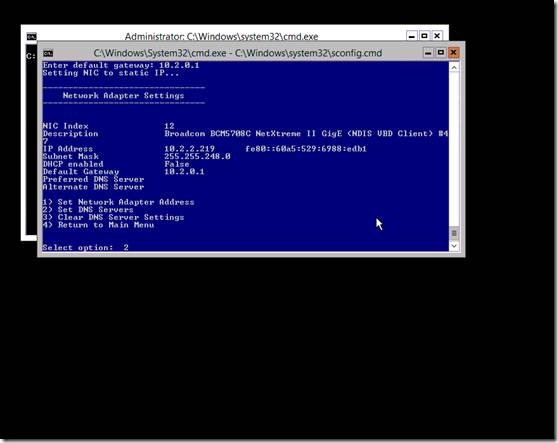Click the scrollbar down arrow in sconfig window

tap(454, 246)
